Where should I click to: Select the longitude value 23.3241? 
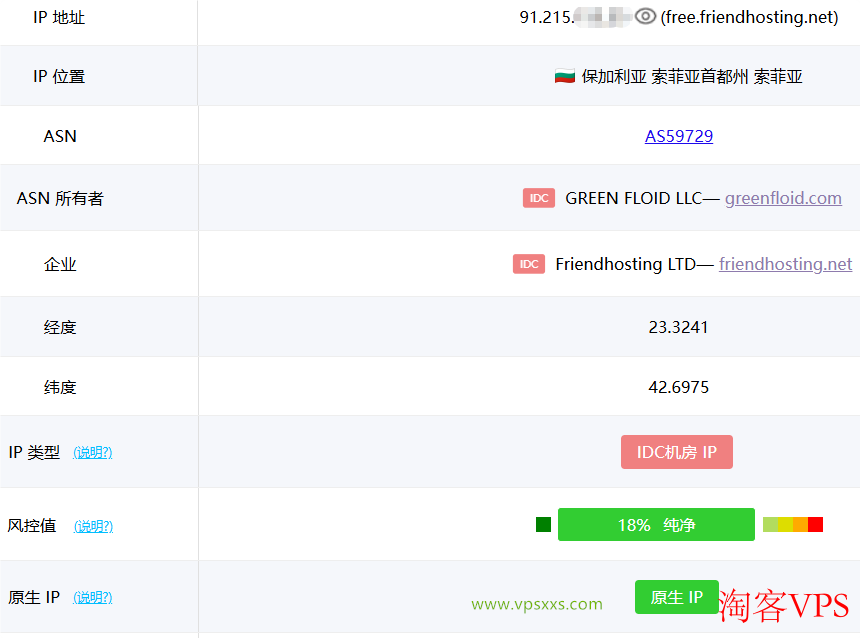click(x=678, y=327)
